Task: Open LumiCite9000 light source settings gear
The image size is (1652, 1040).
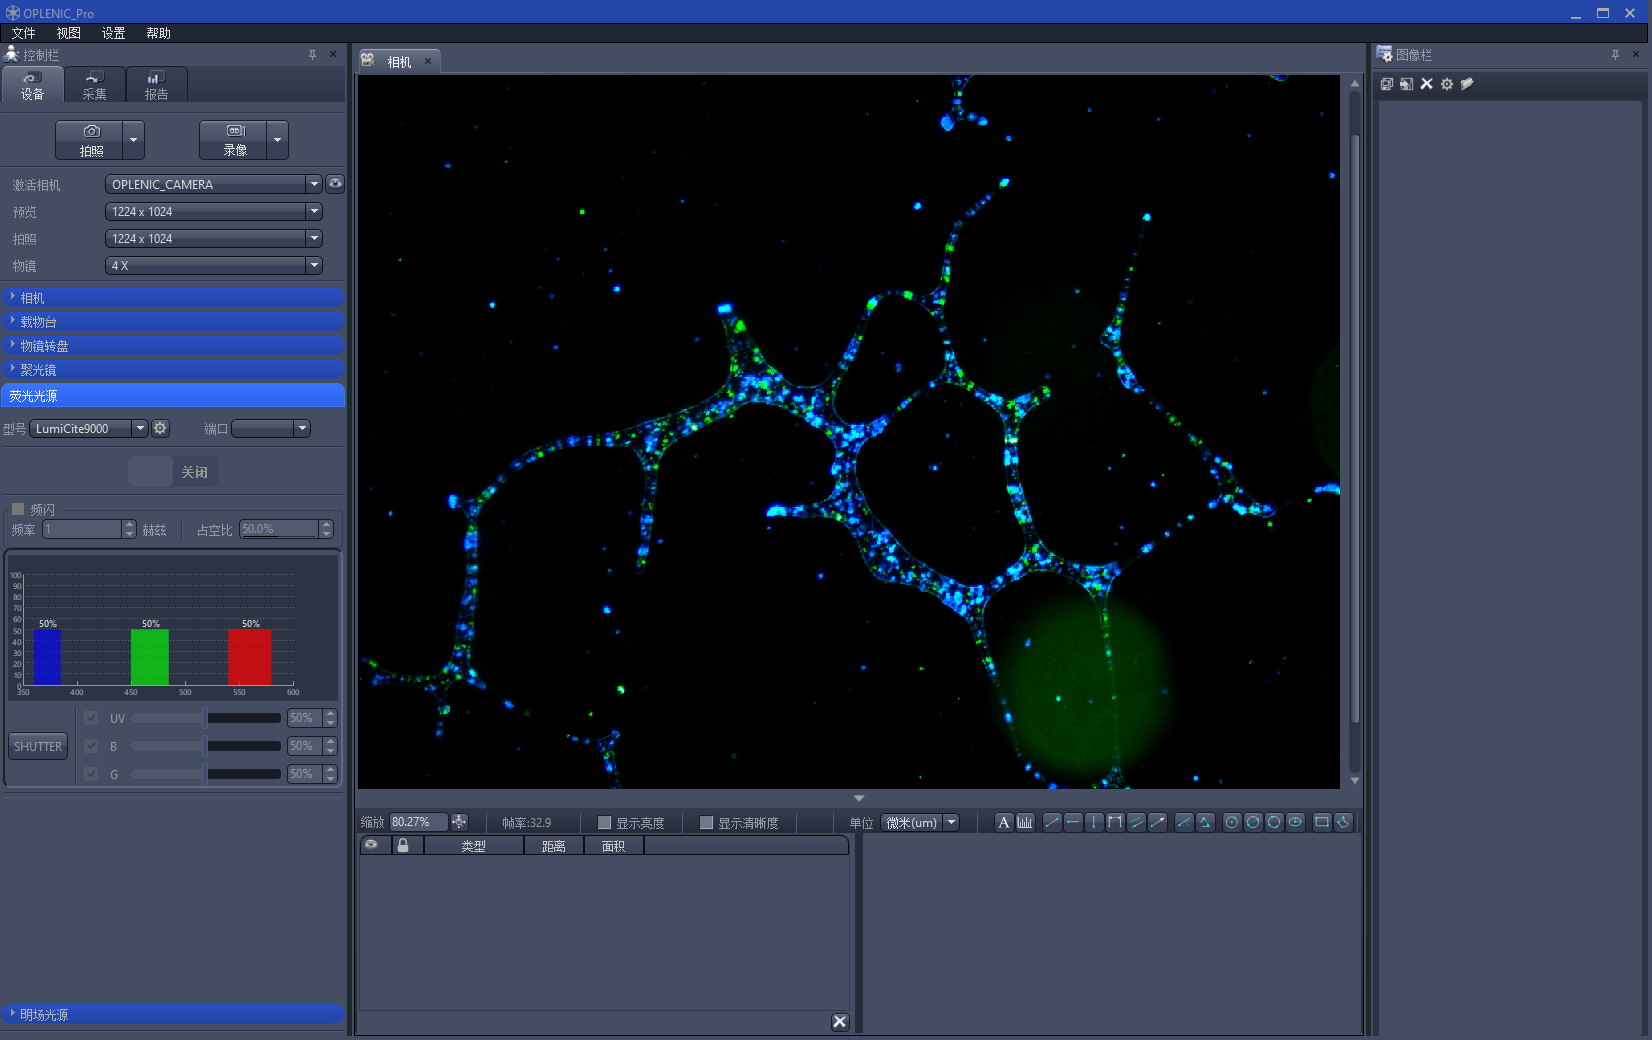Action: [x=160, y=428]
